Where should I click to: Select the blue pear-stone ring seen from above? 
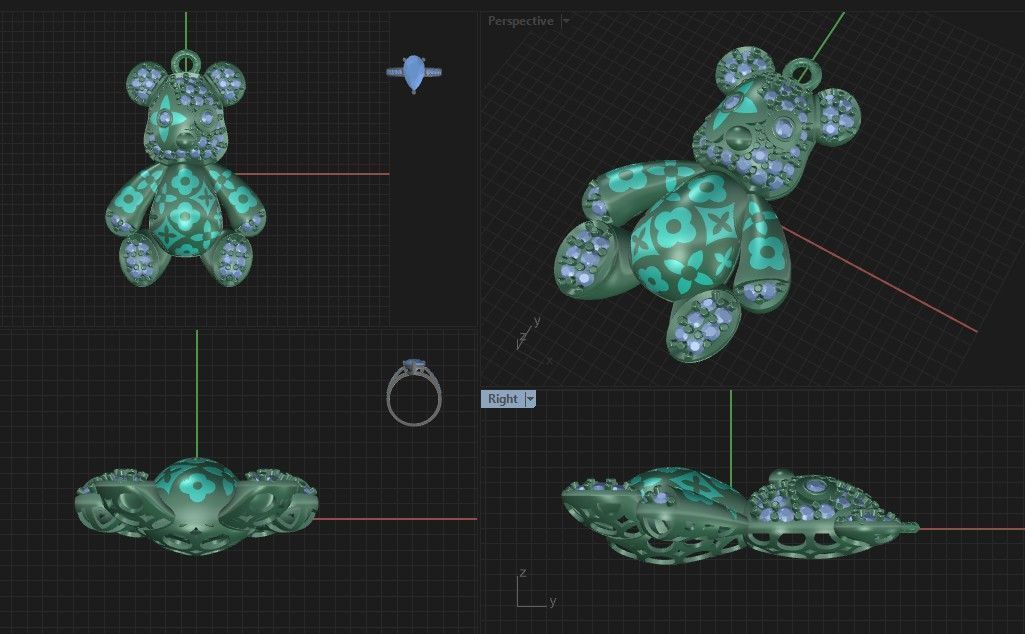point(414,74)
